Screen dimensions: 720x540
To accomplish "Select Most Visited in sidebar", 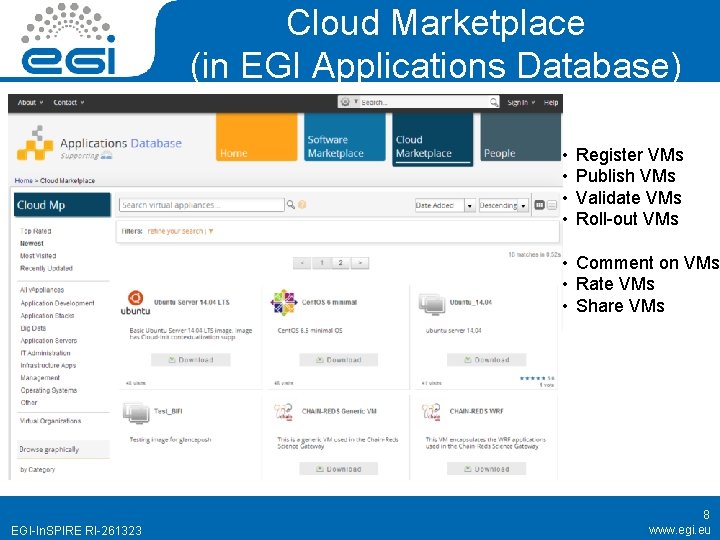I will (38, 256).
